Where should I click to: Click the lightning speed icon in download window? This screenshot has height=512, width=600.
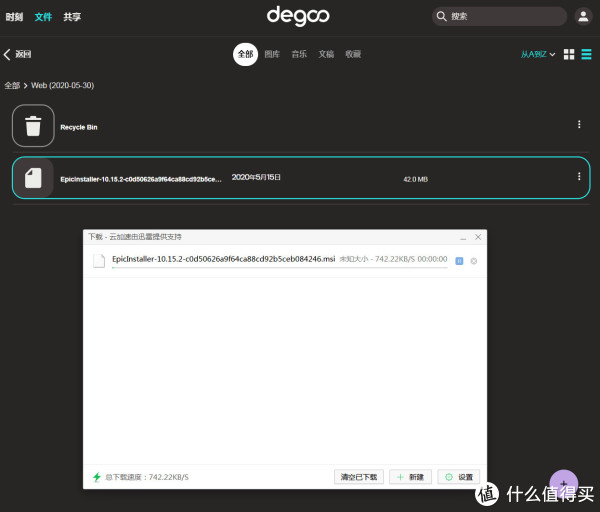[97, 477]
